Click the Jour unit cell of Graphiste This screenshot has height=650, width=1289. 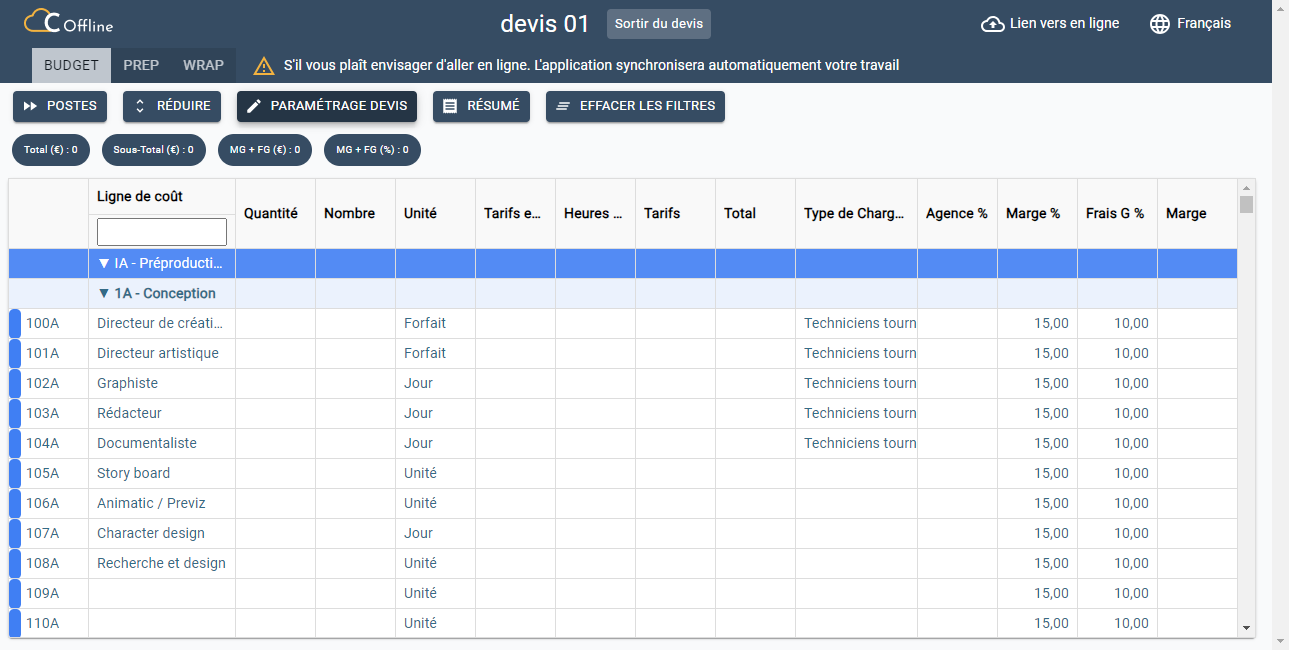coord(435,384)
